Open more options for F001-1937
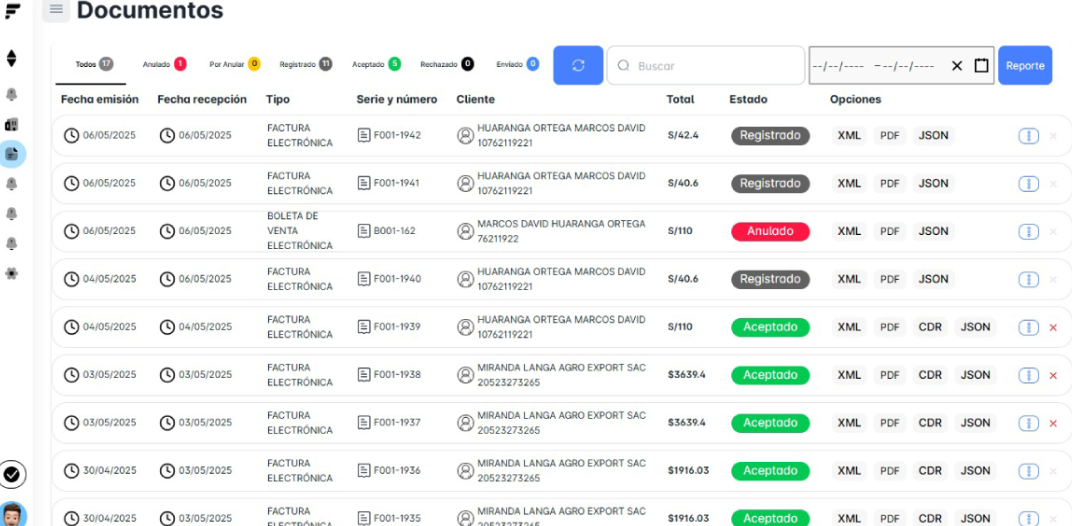Viewport: 1072px width, 526px height. [1029, 423]
